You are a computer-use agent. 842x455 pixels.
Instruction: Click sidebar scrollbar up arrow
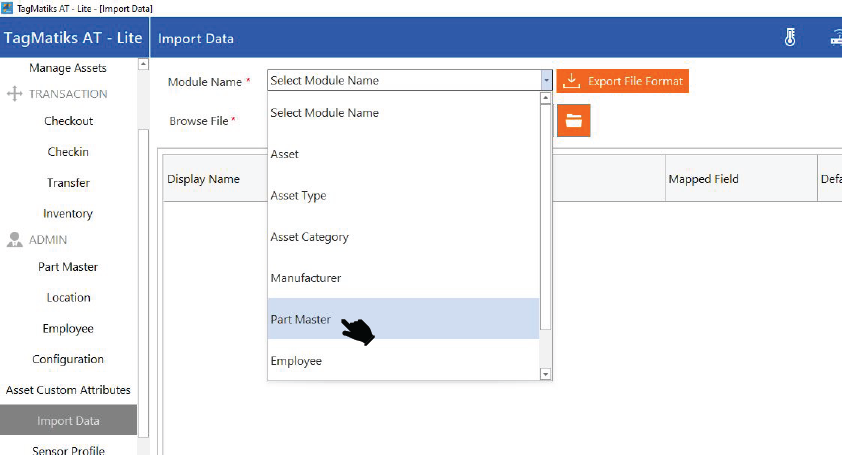click(143, 65)
